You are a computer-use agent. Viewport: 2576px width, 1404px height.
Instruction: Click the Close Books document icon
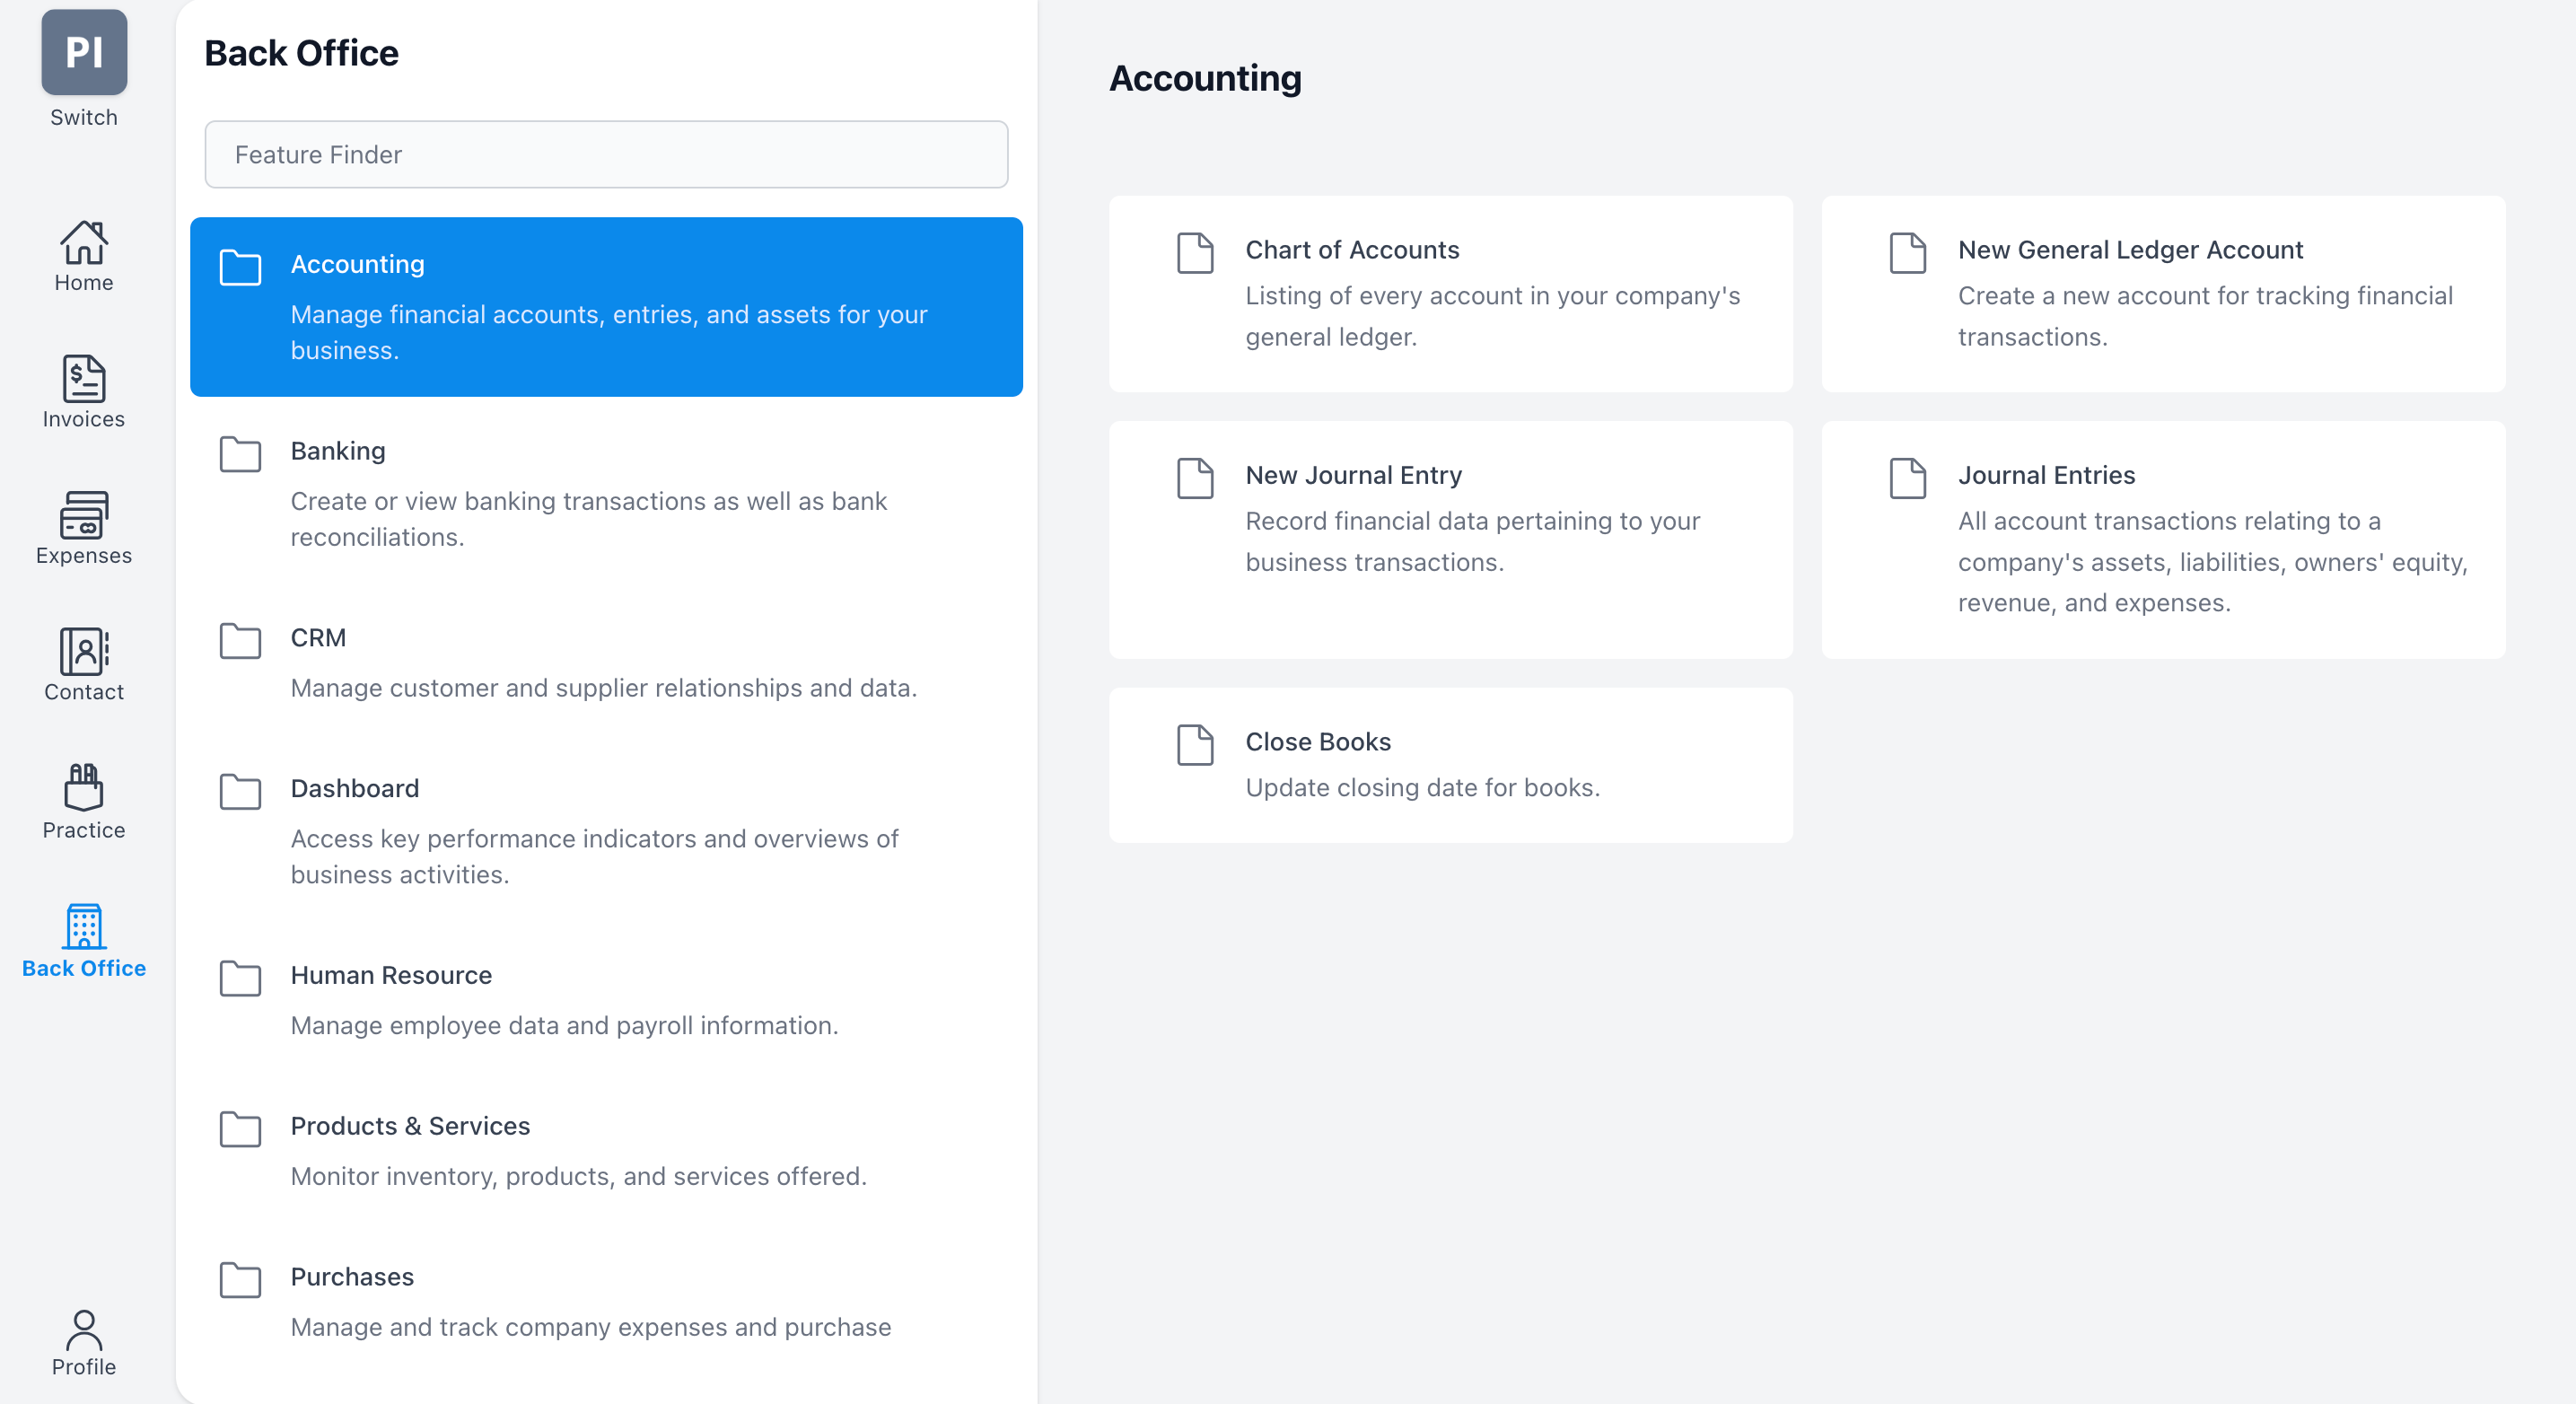point(1194,745)
